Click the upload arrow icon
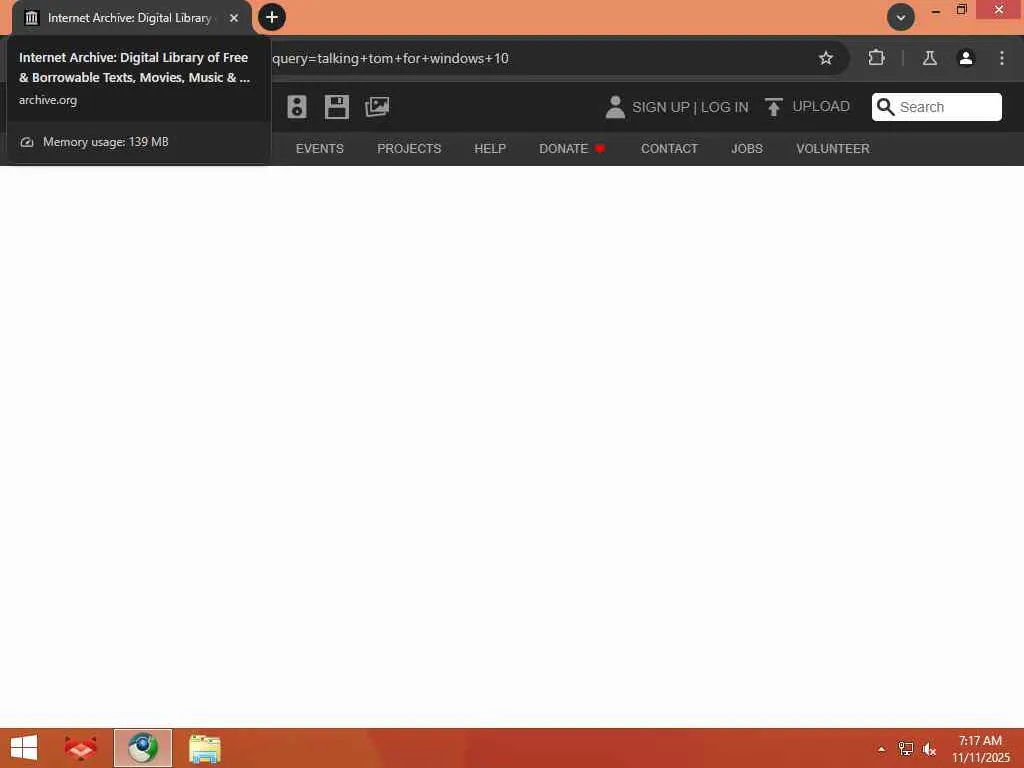This screenshot has height=768, width=1024. click(773, 107)
